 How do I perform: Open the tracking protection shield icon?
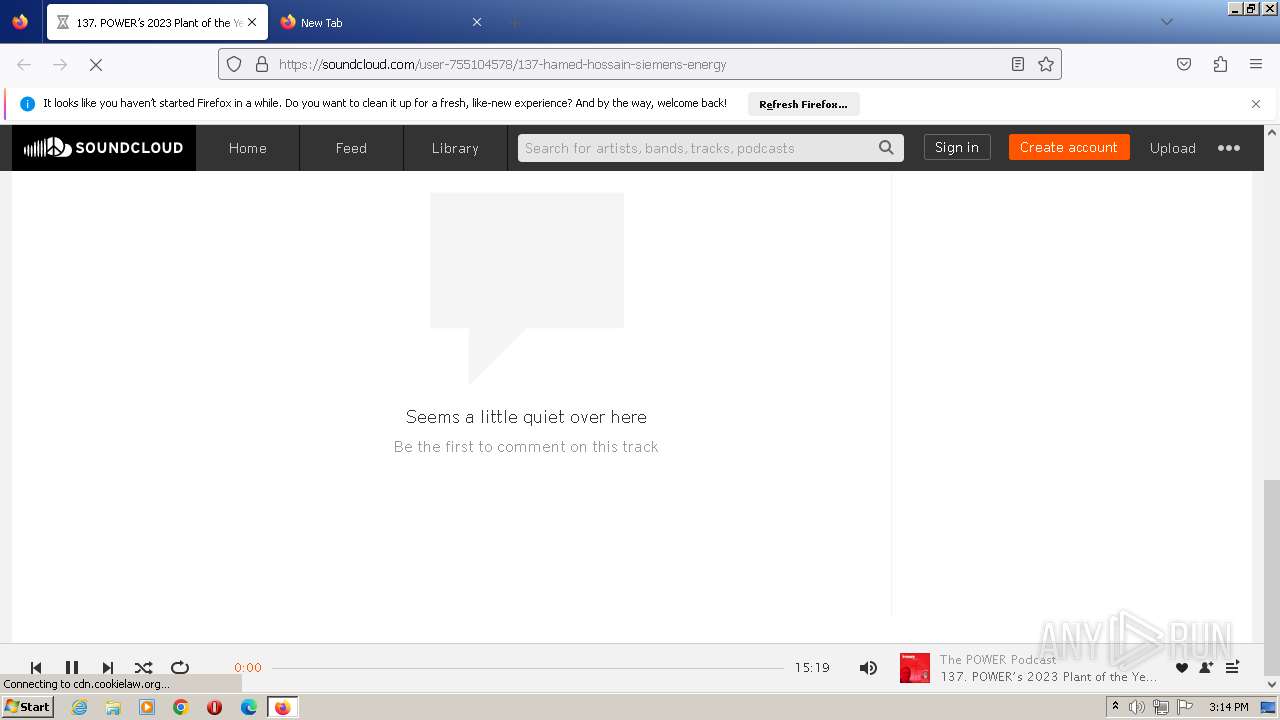234,64
